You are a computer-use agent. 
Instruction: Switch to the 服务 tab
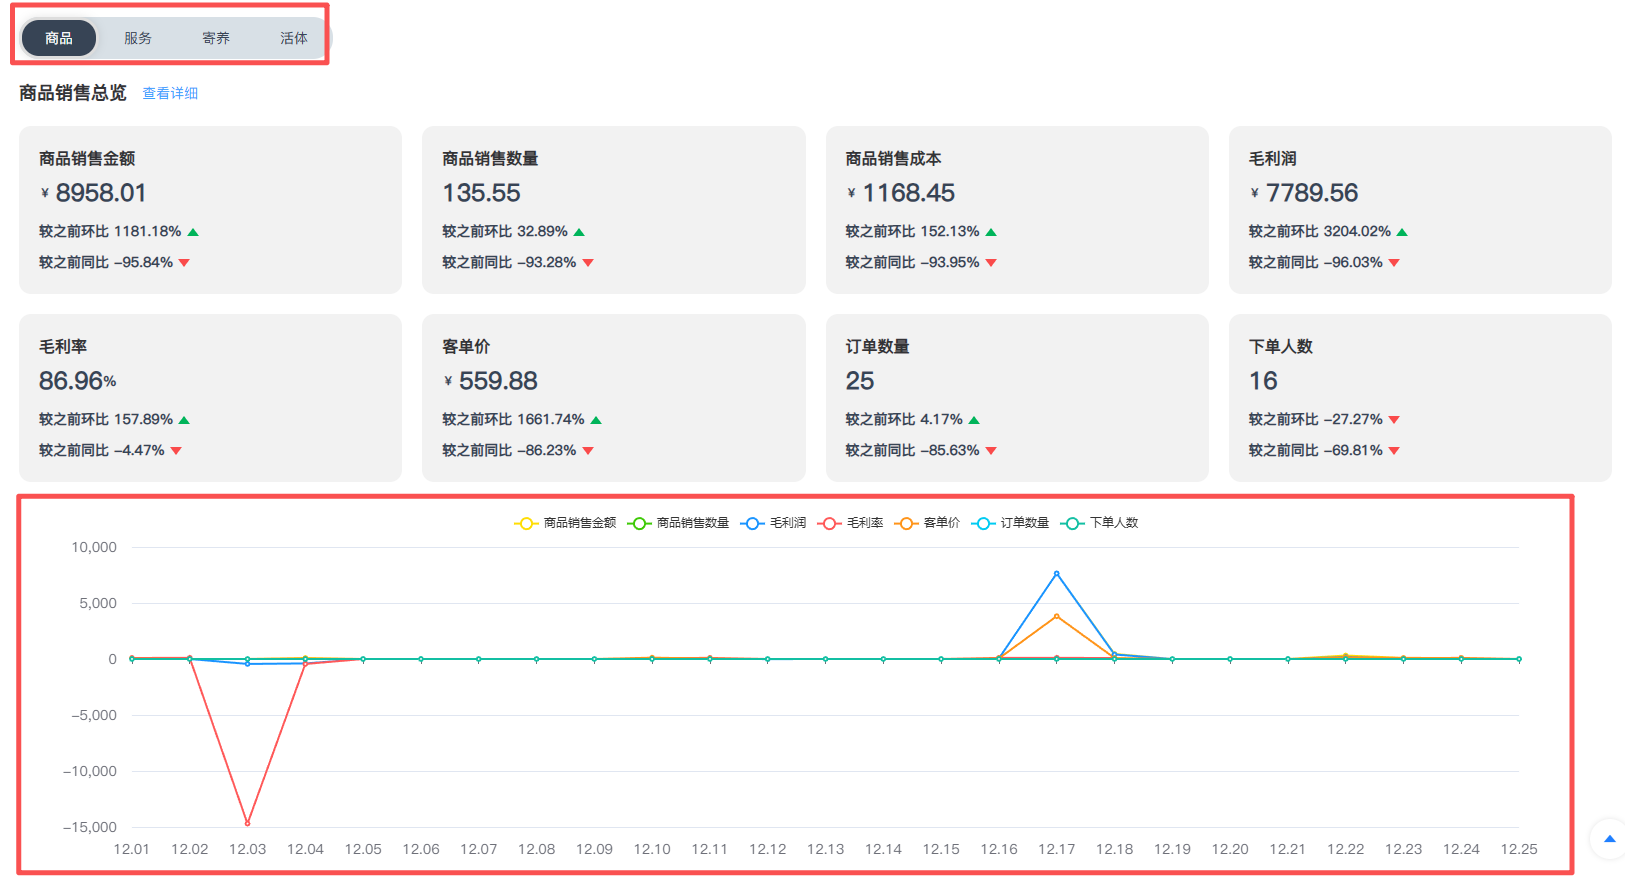click(x=138, y=38)
